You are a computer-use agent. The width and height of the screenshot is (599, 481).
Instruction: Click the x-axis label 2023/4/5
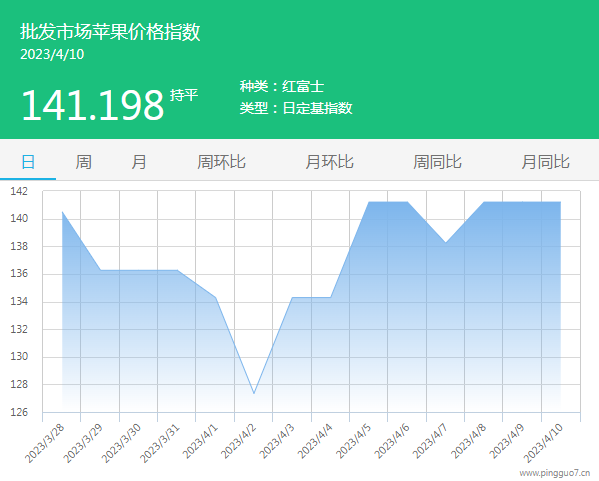coord(353,441)
